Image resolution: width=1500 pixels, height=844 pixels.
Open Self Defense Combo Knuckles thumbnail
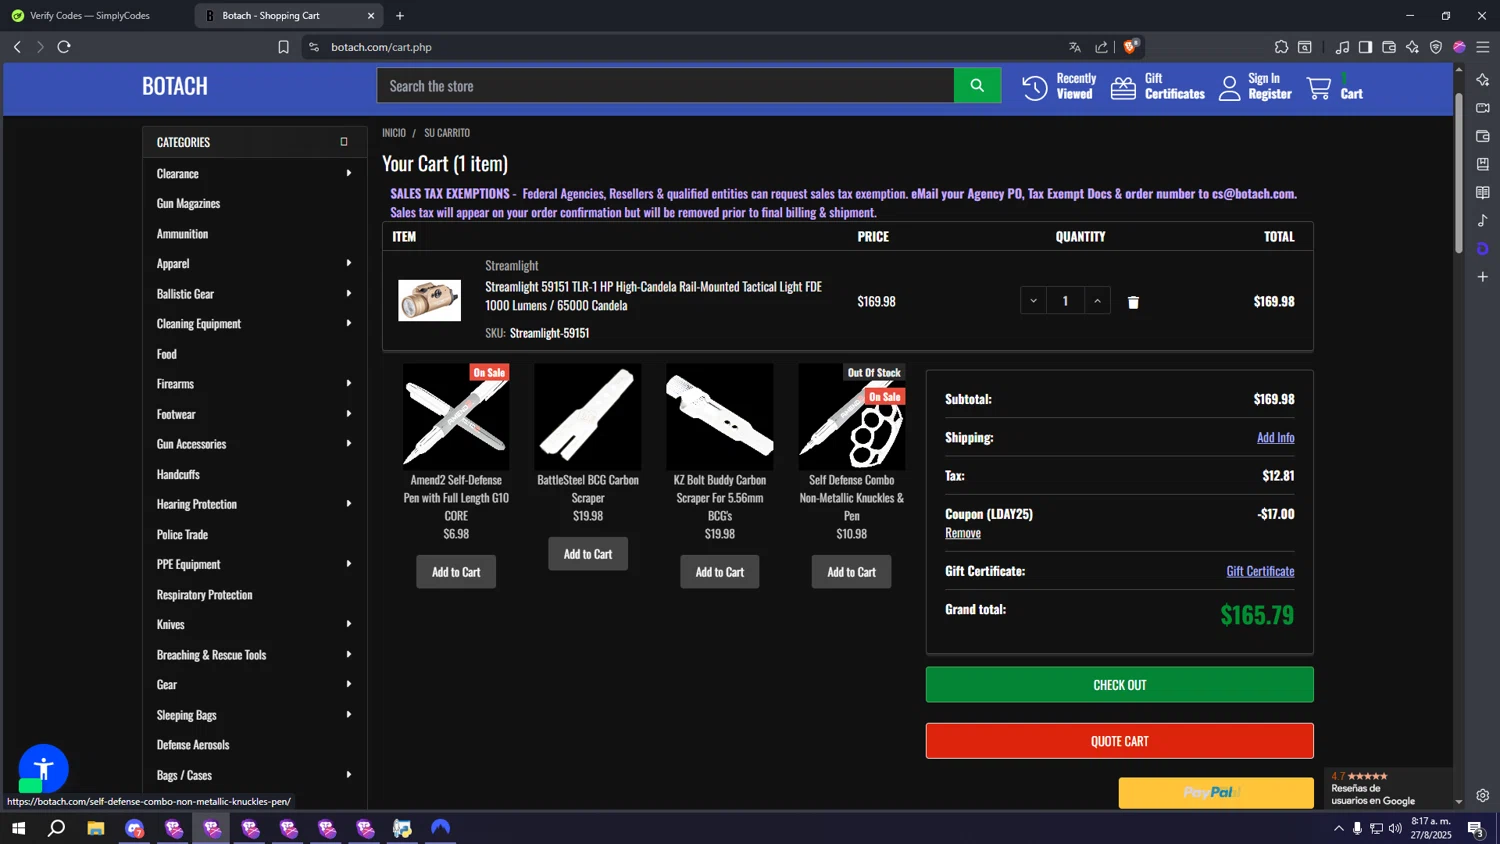tap(852, 417)
